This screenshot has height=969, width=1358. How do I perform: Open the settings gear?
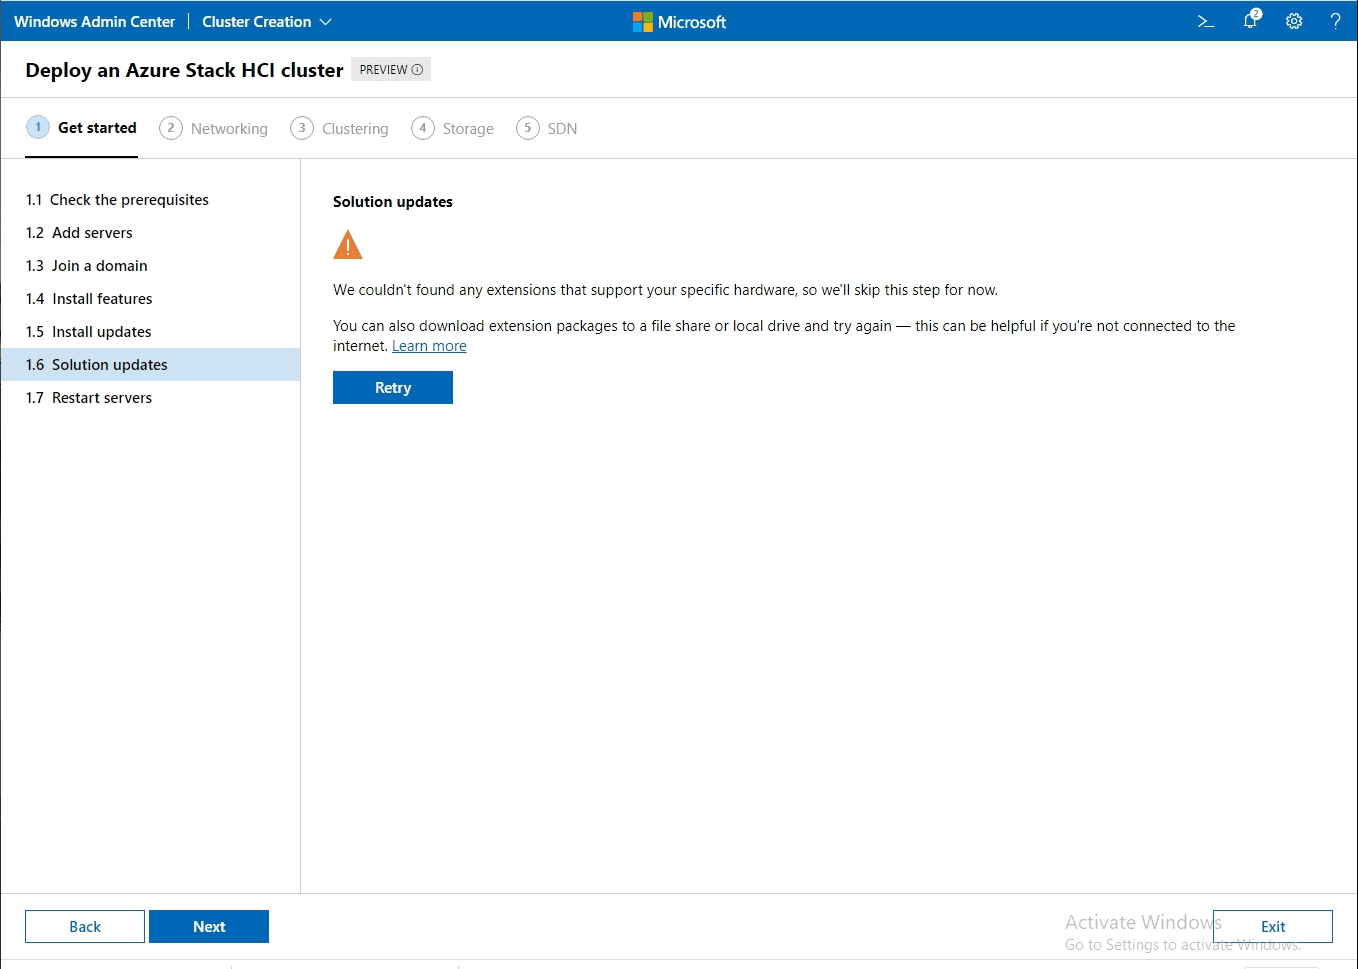tap(1294, 21)
